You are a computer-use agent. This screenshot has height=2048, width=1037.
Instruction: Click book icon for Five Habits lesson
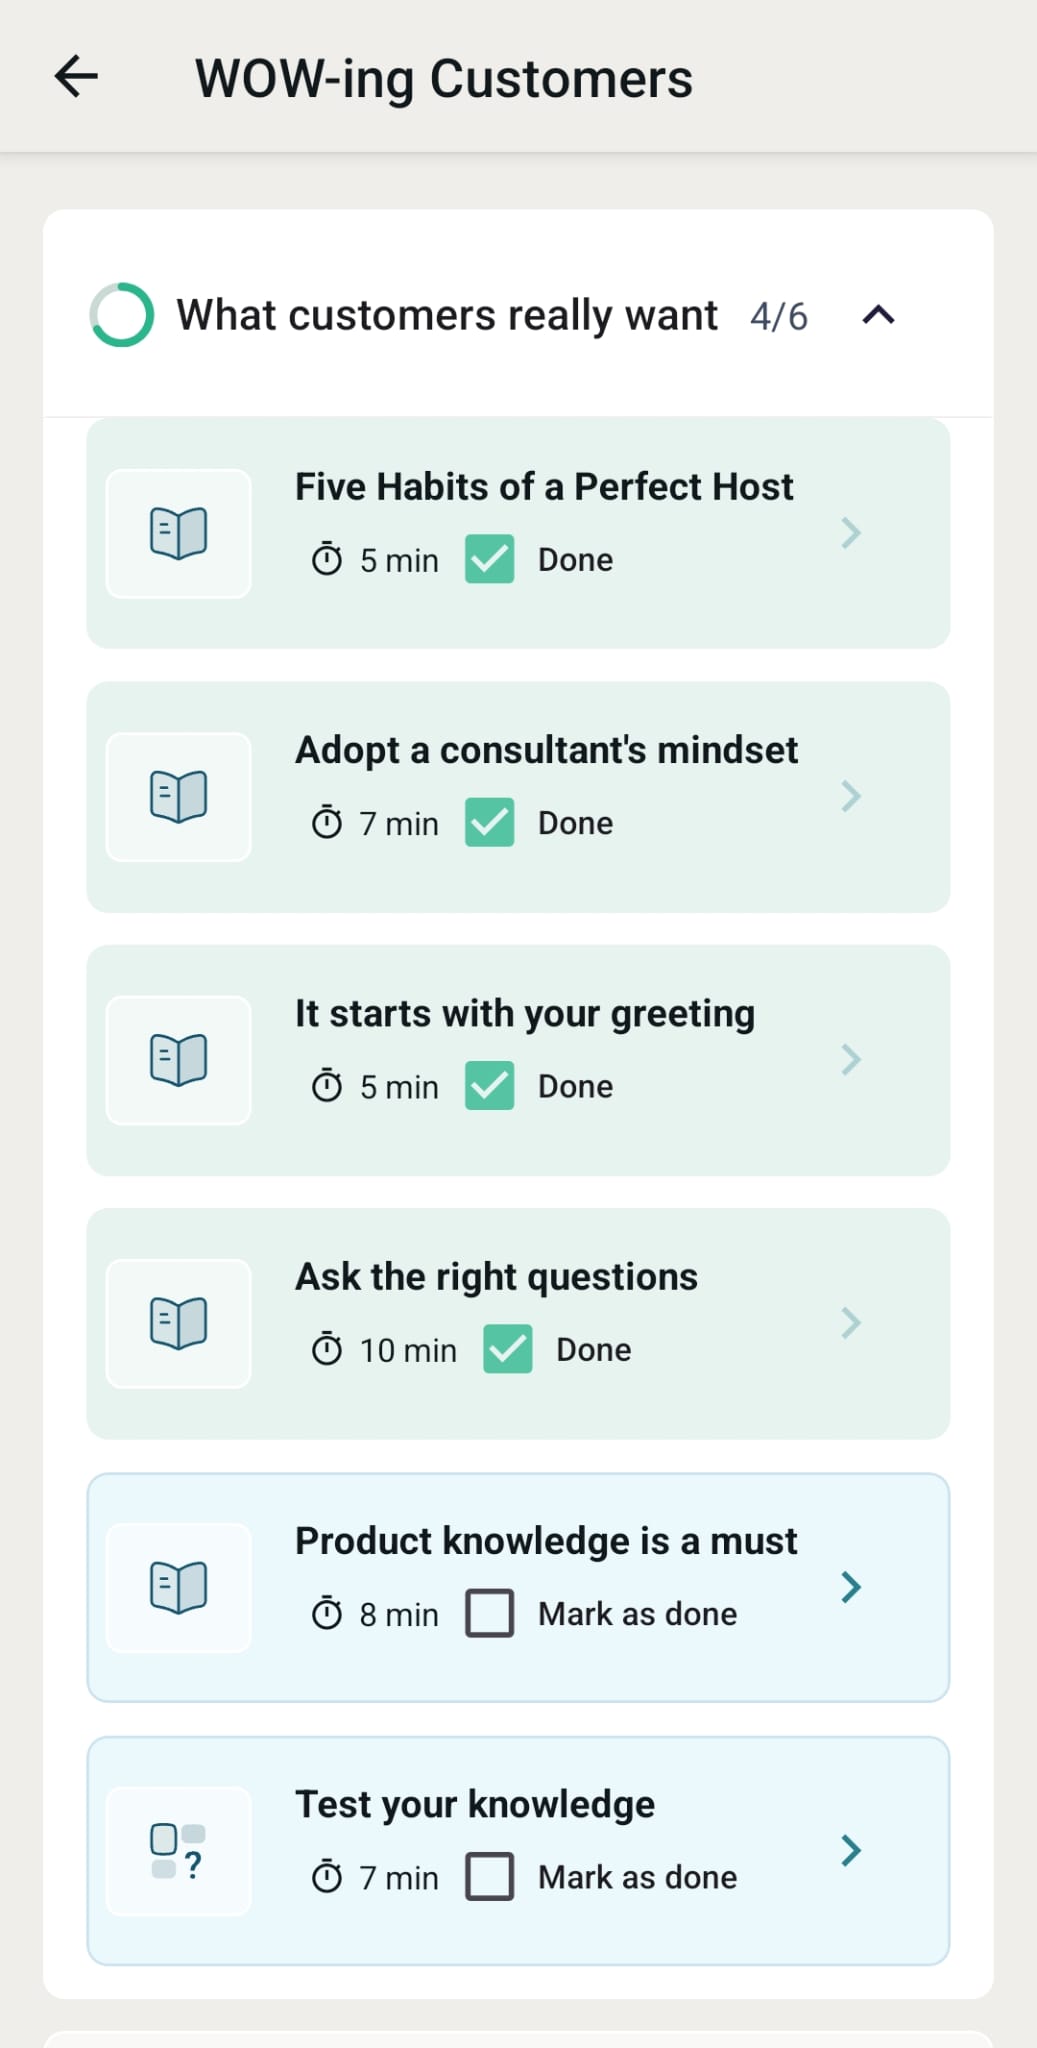tap(179, 533)
